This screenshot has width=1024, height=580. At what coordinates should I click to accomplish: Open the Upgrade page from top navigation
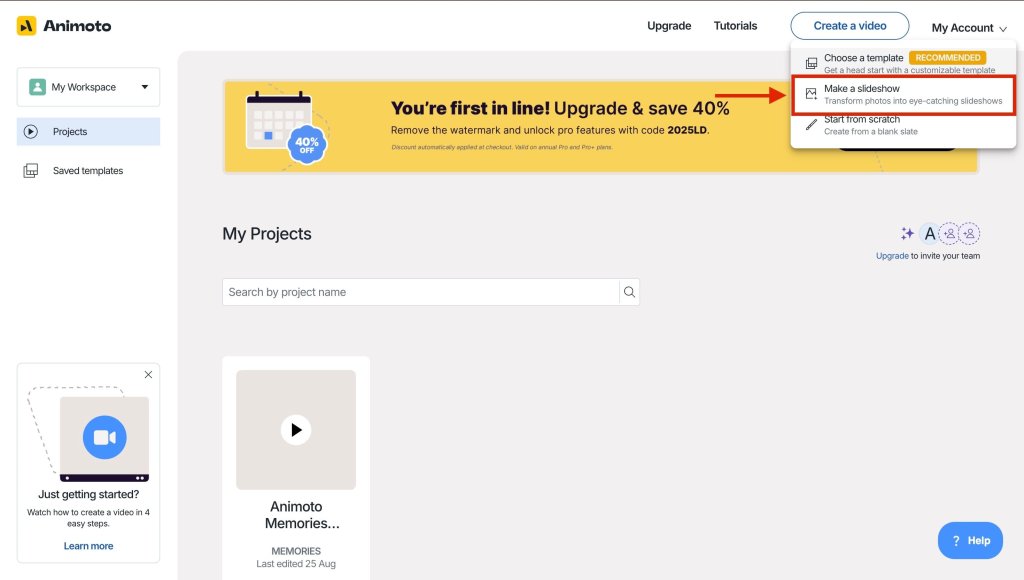pyautogui.click(x=669, y=25)
